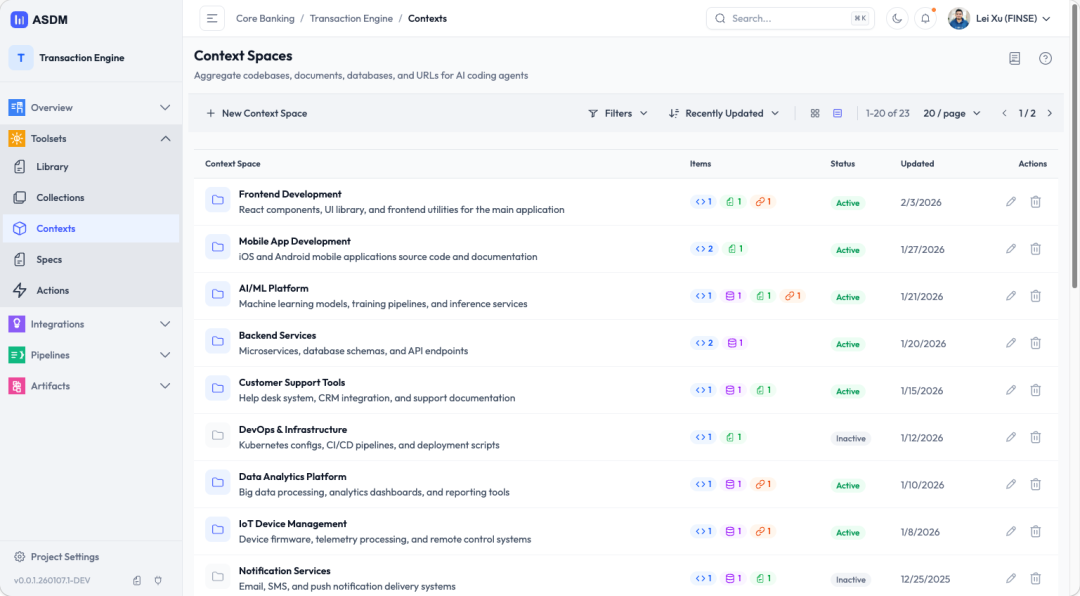Switch to dark mode with moon icon
1080x596 pixels.
point(897,19)
